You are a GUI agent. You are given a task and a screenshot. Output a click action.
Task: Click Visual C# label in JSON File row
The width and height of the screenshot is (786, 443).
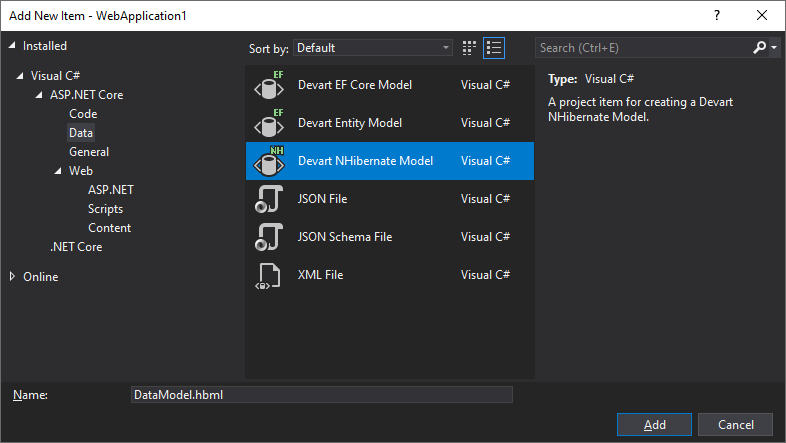[x=485, y=199]
